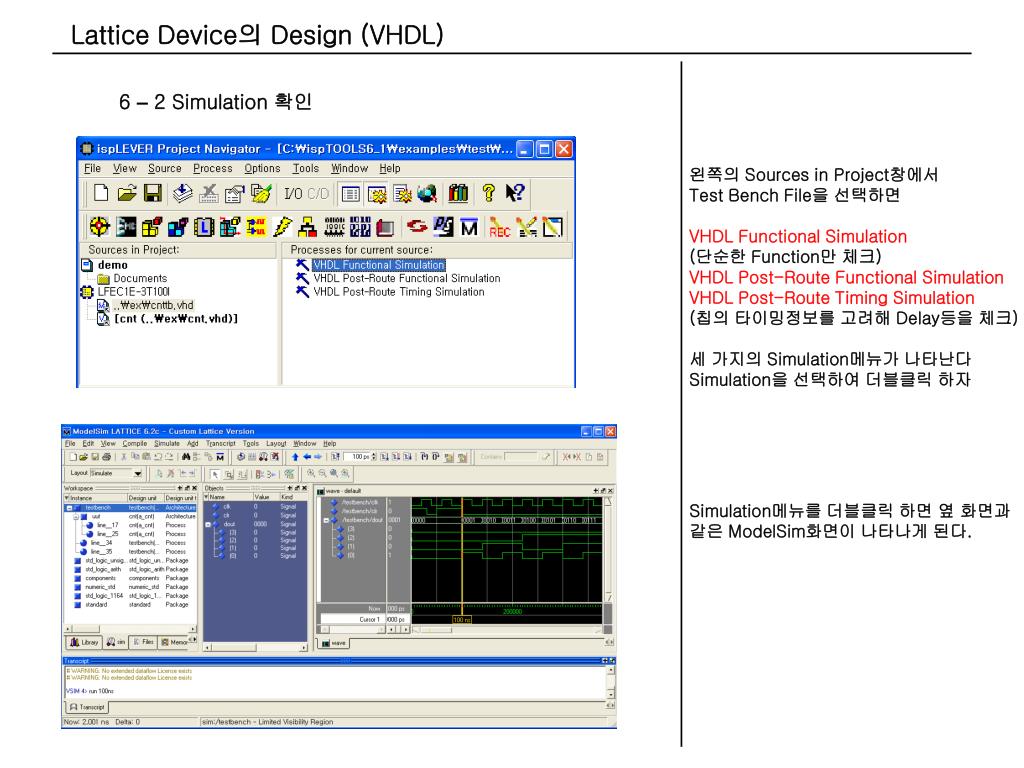Viewport: 1024px width, 768px height.
Task: Click Instance column sort triangle in Workspace
Action: 67,498
